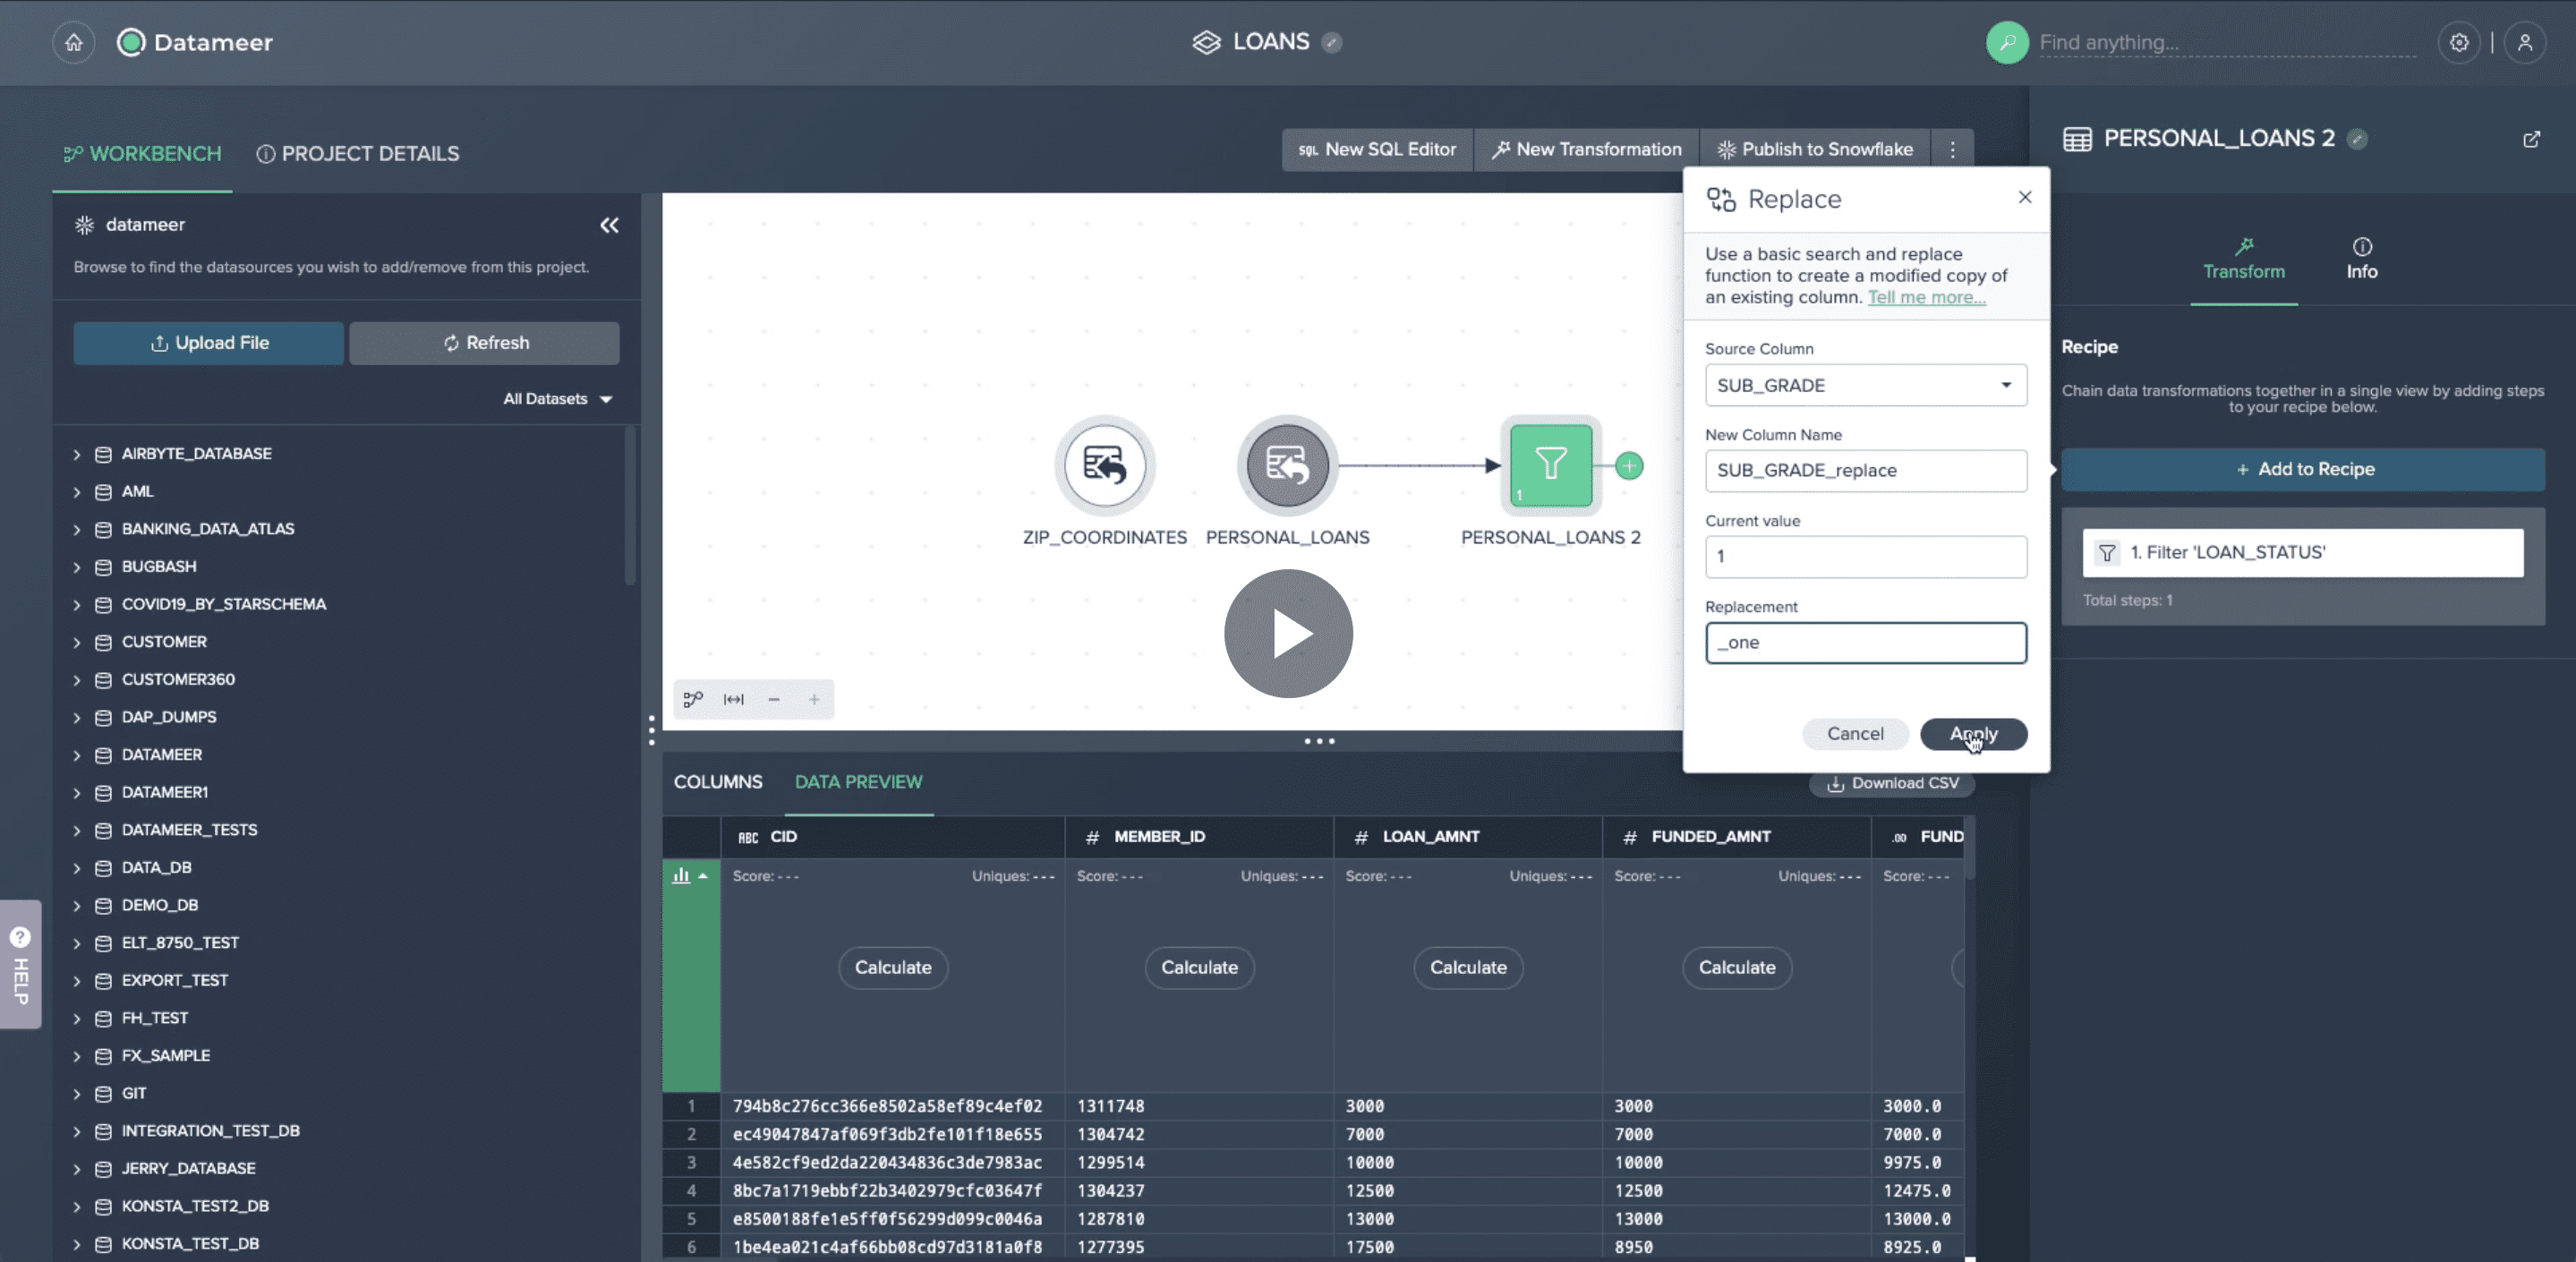Expand the CUSTOMER360 database
This screenshot has width=2576, height=1262.
pyautogui.click(x=77, y=679)
